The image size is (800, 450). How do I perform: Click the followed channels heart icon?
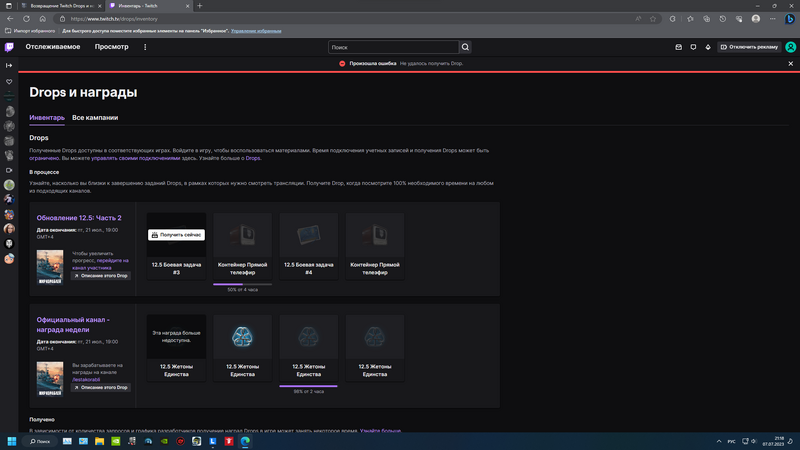(x=9, y=82)
